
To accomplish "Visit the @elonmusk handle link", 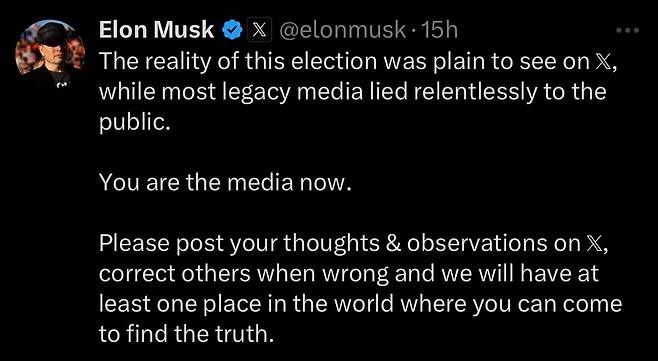I will pos(342,31).
